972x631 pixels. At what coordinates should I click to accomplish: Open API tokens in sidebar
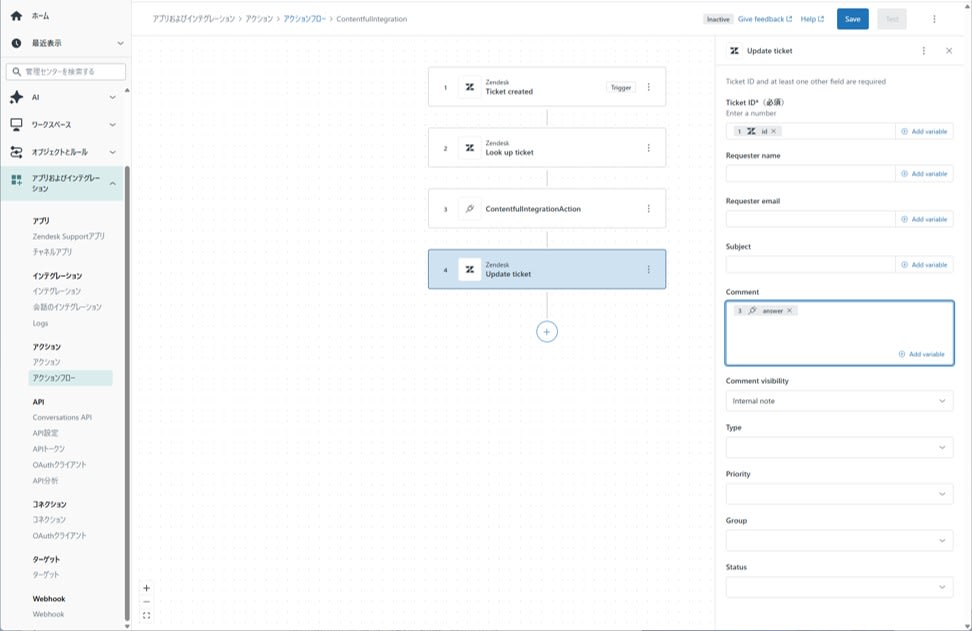point(48,449)
